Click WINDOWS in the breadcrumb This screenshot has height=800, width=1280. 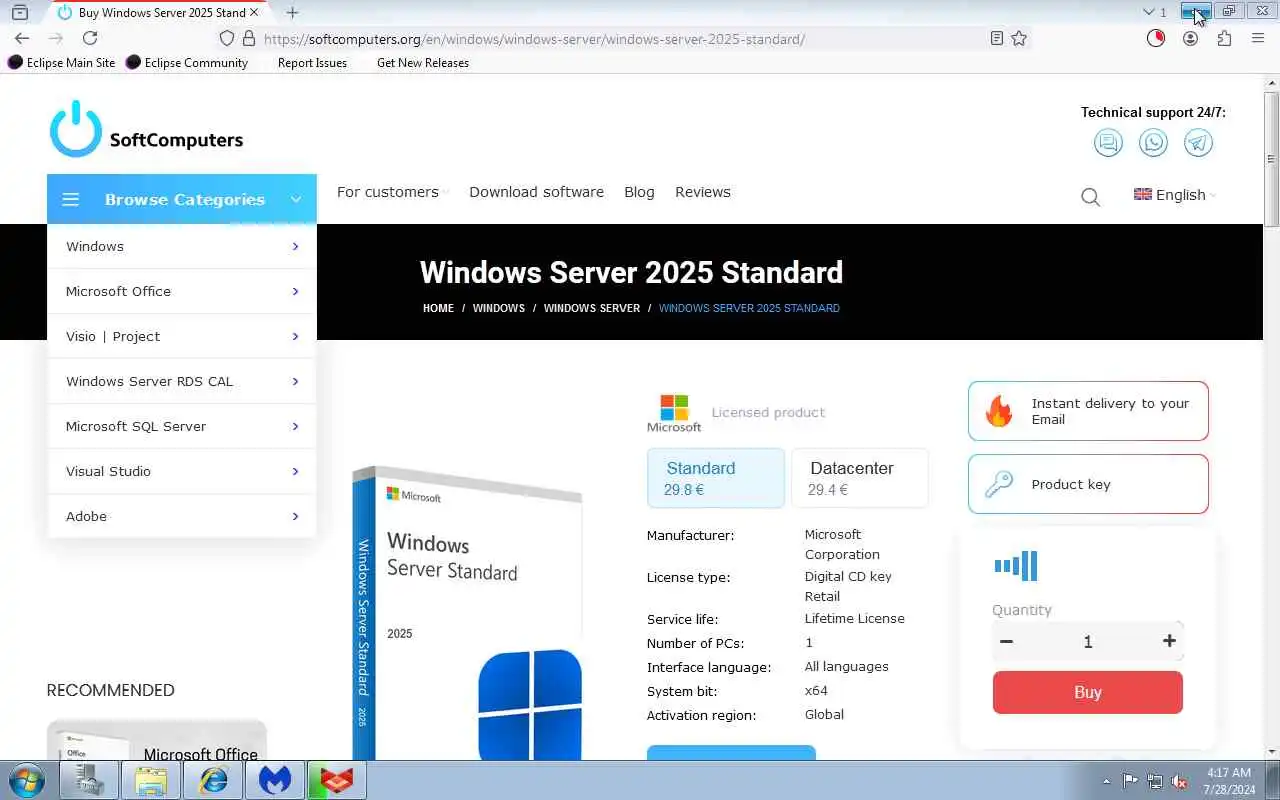coord(499,308)
